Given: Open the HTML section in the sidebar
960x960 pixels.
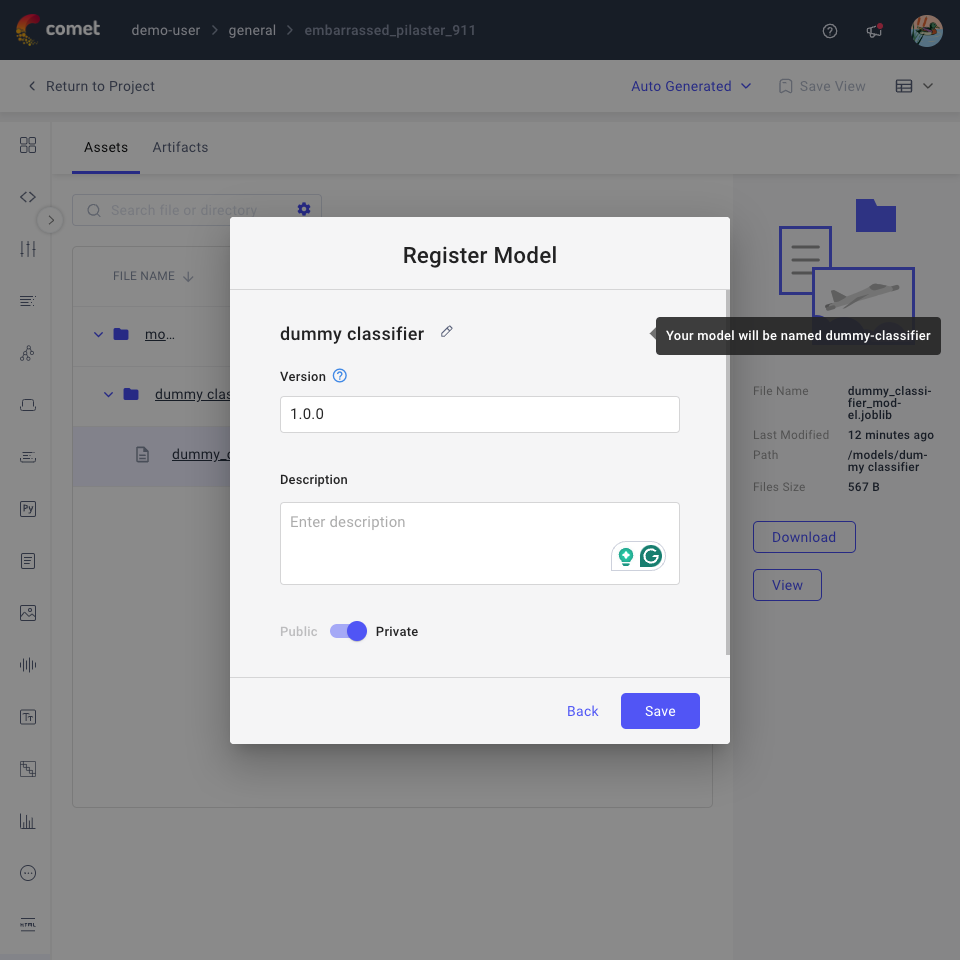Looking at the screenshot, I should tap(27, 924).
